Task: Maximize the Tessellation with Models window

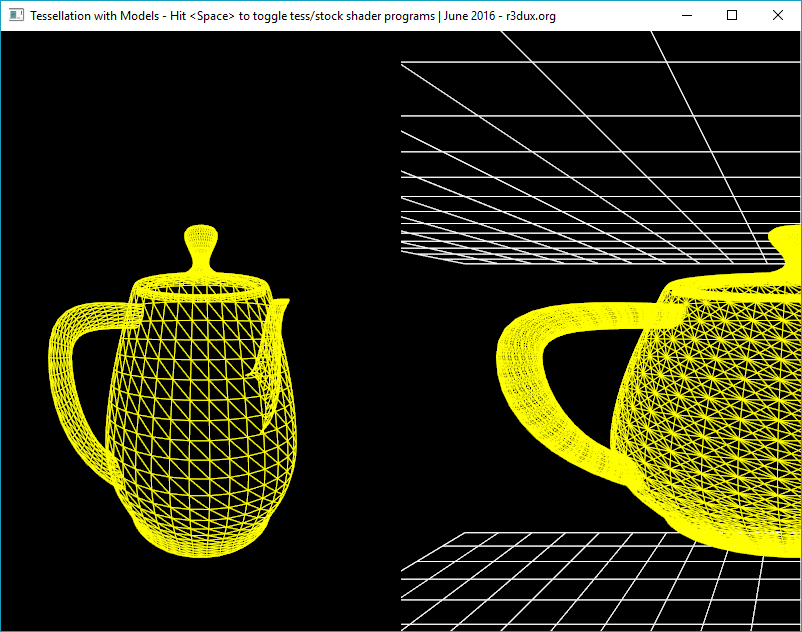Action: pyautogui.click(x=732, y=15)
